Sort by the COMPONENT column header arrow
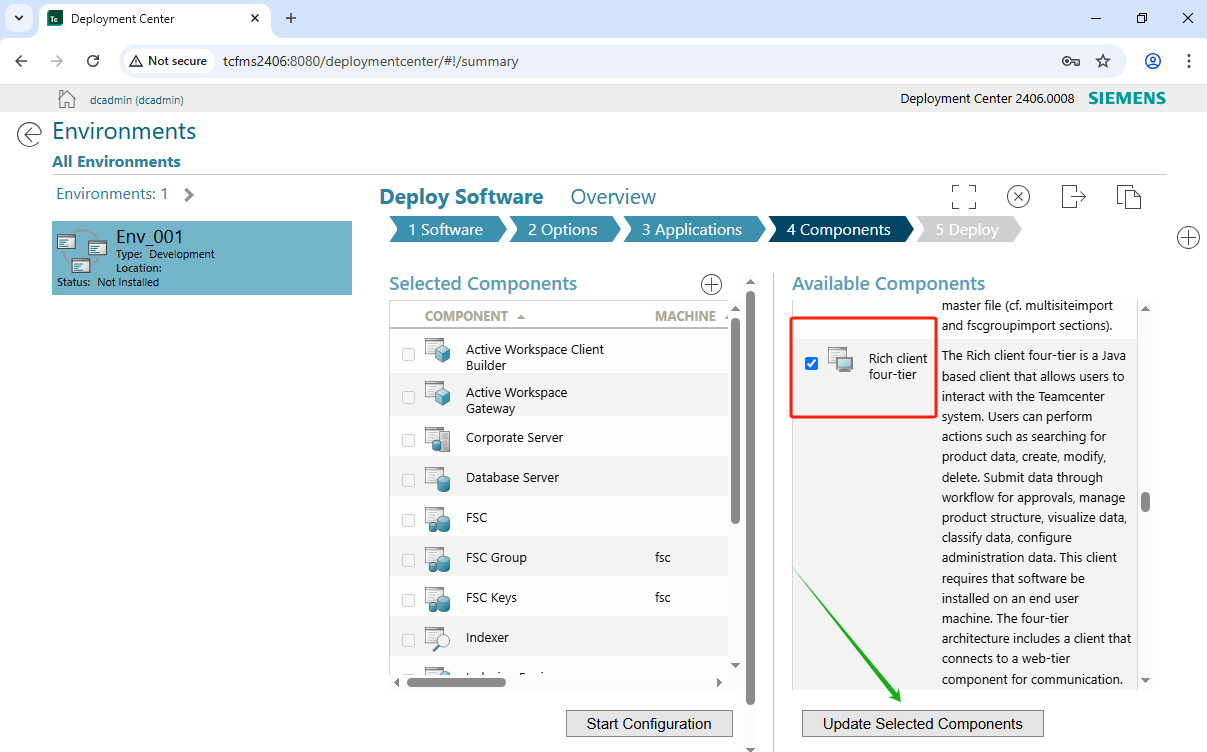 [521, 317]
